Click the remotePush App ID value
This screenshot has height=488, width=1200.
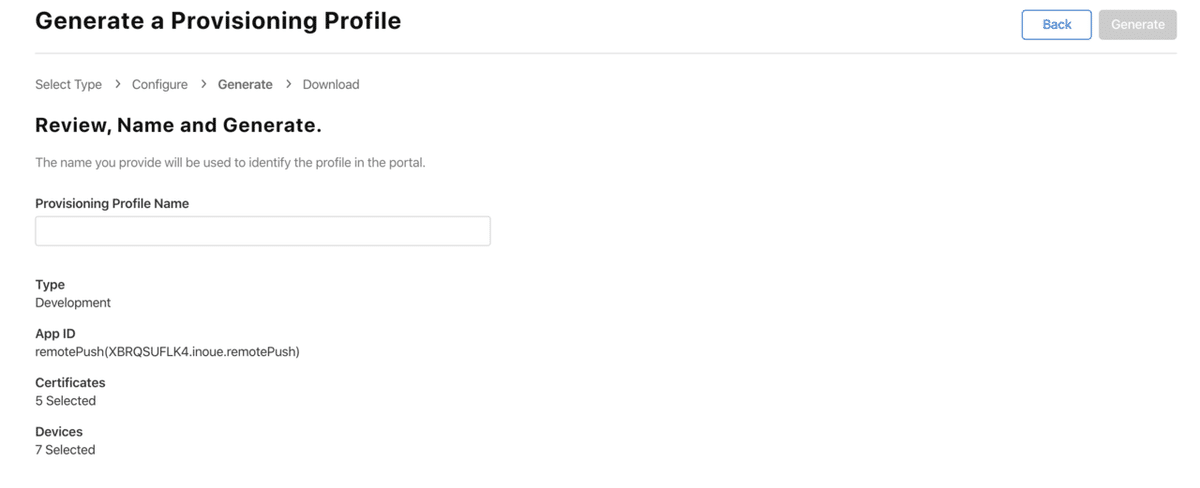point(167,352)
